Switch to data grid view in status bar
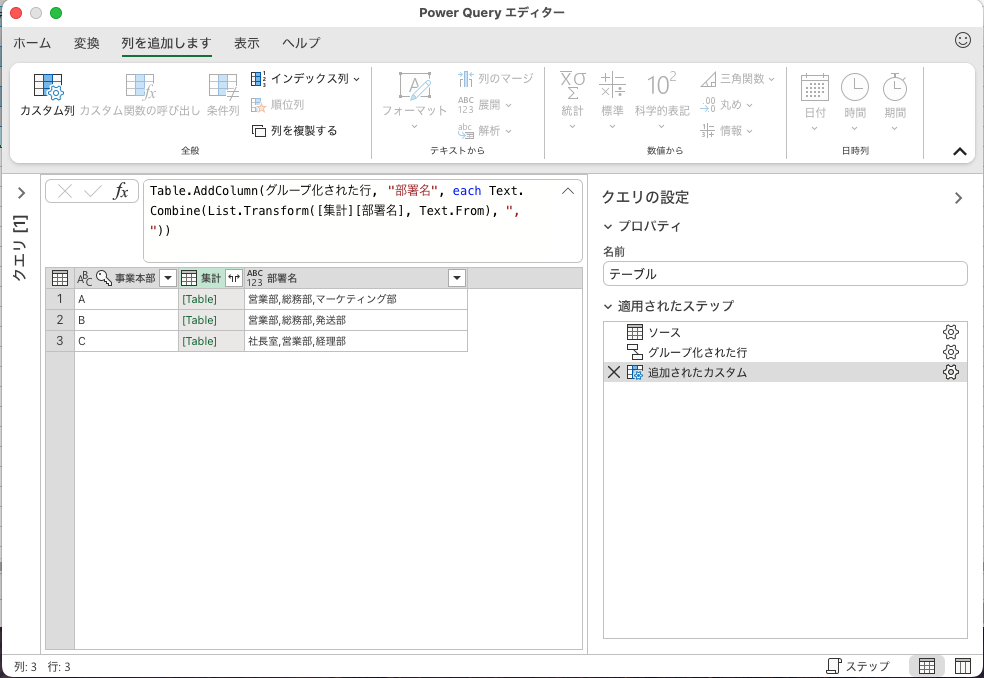 pos(927,666)
